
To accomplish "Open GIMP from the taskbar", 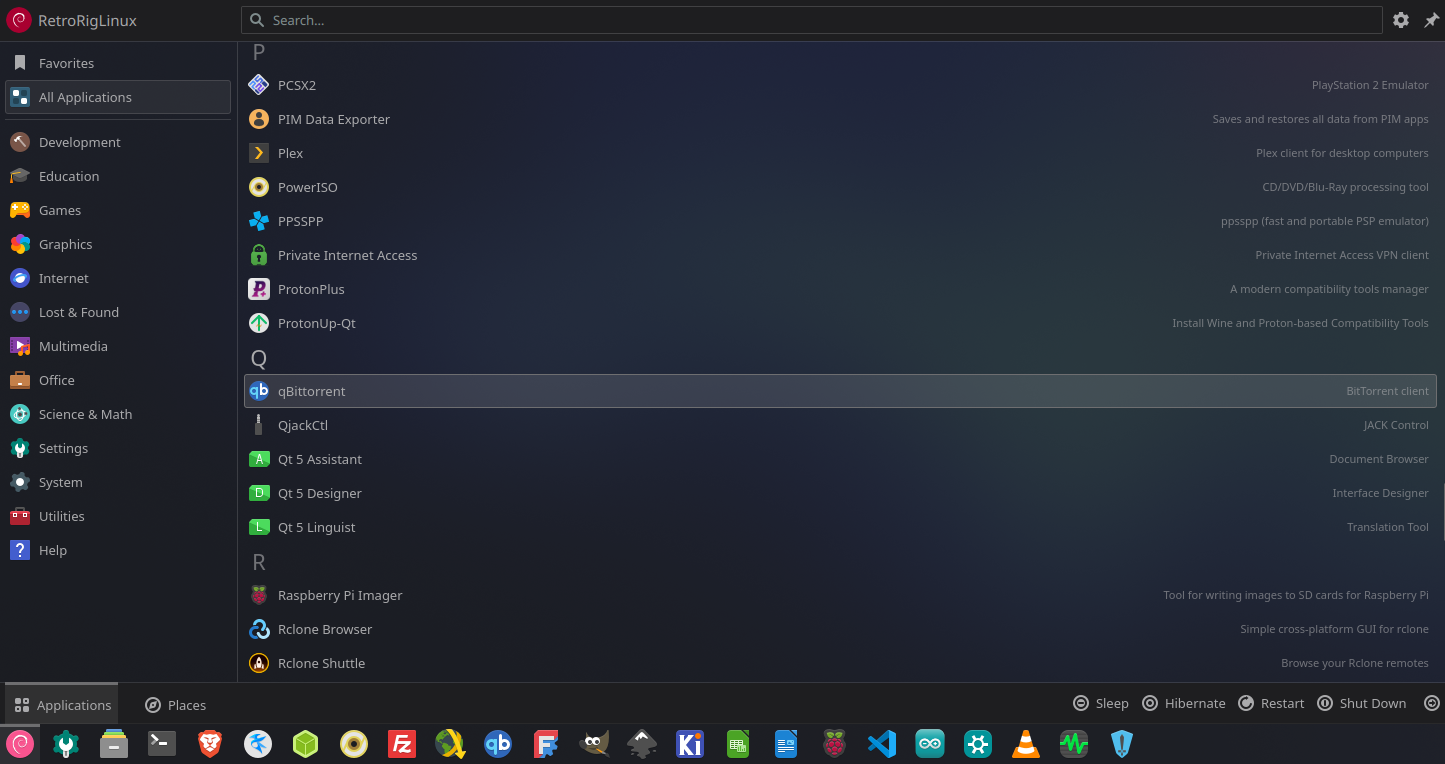I will [x=594, y=743].
